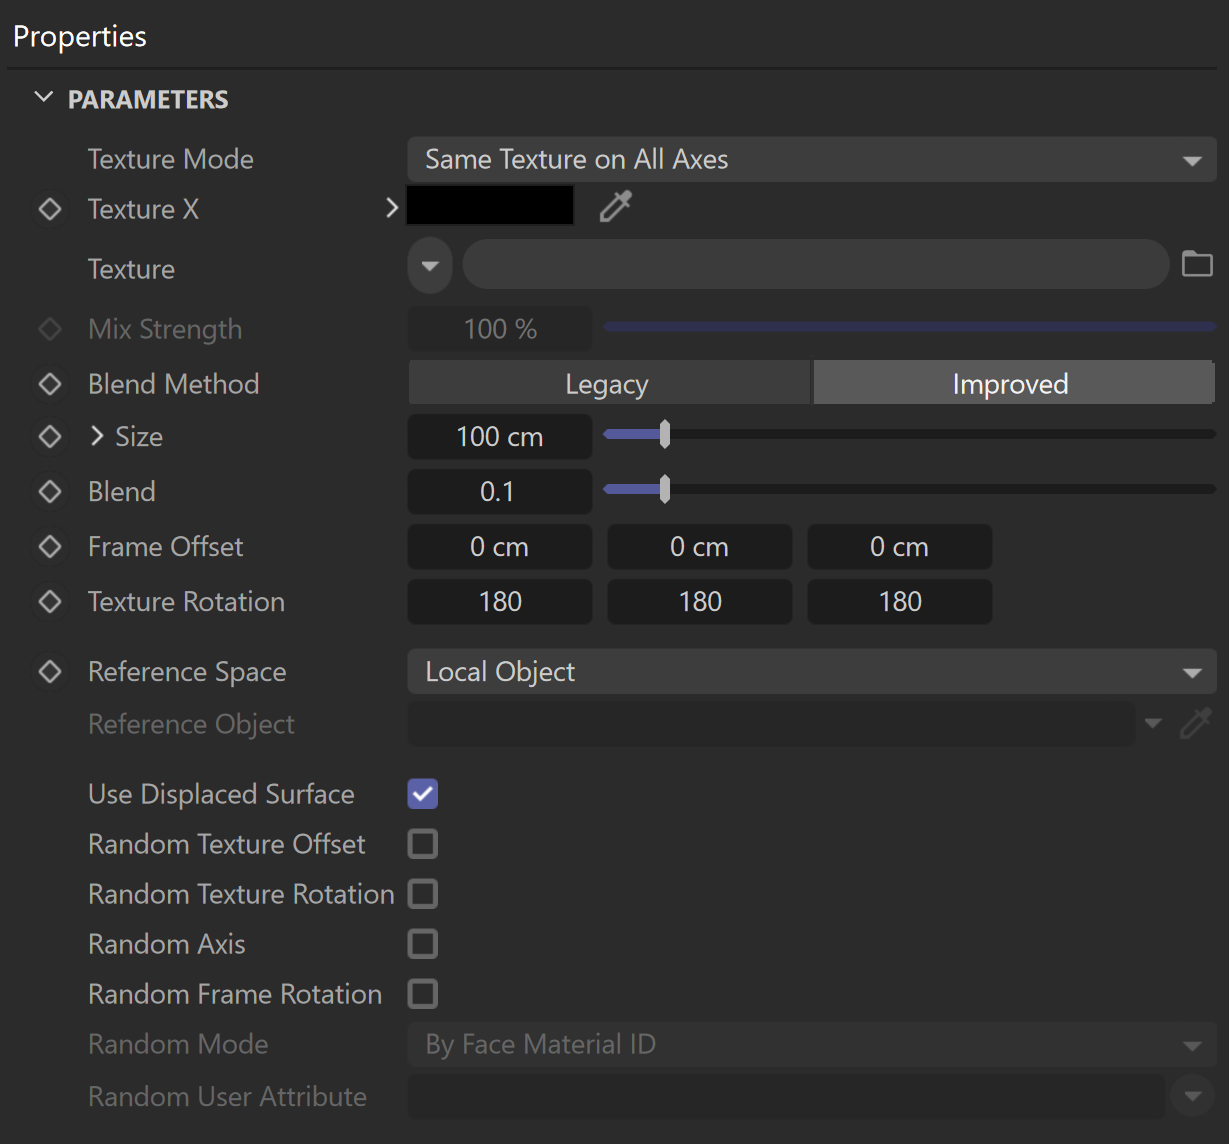Click the Blend 0.1 value field

pos(500,492)
